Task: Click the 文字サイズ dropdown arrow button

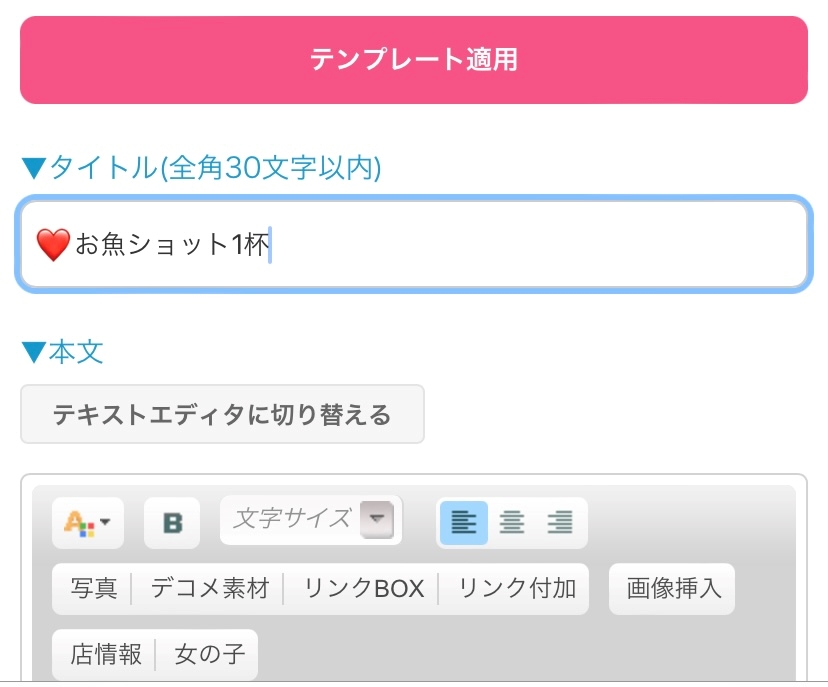Action: click(377, 519)
